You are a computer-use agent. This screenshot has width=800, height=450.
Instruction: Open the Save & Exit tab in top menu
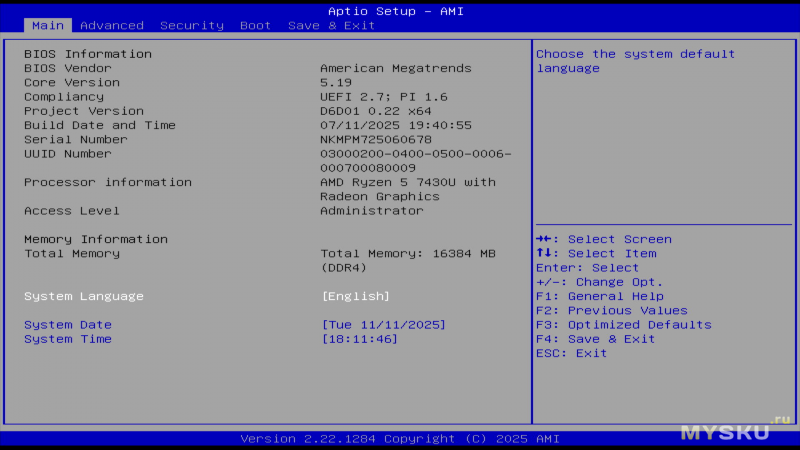[x=331, y=25]
